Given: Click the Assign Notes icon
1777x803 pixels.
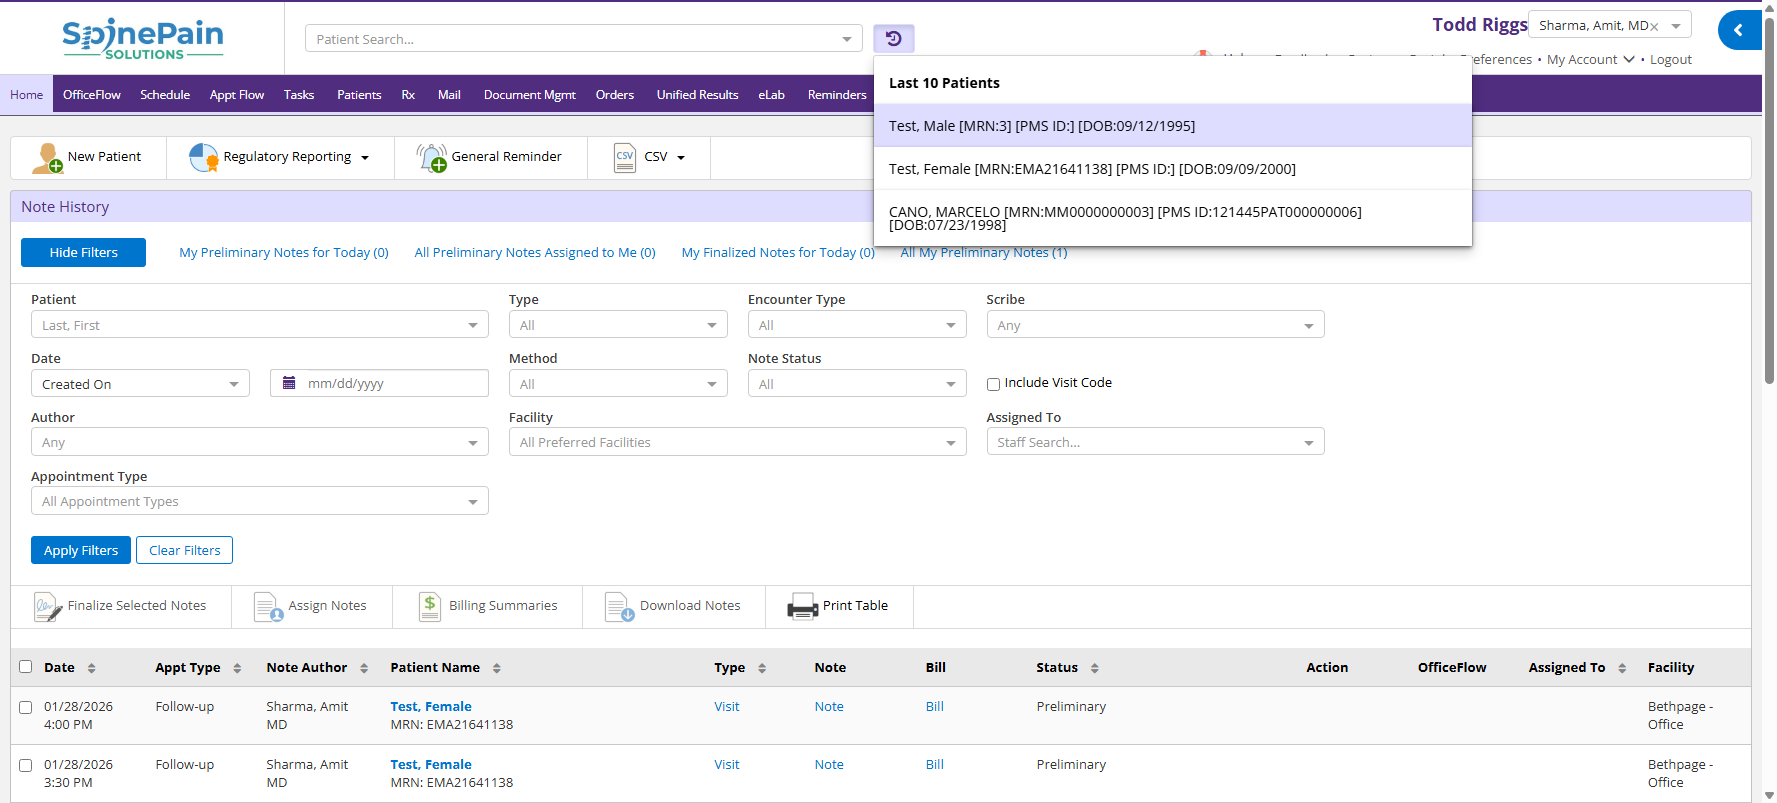Looking at the screenshot, I should click(268, 607).
